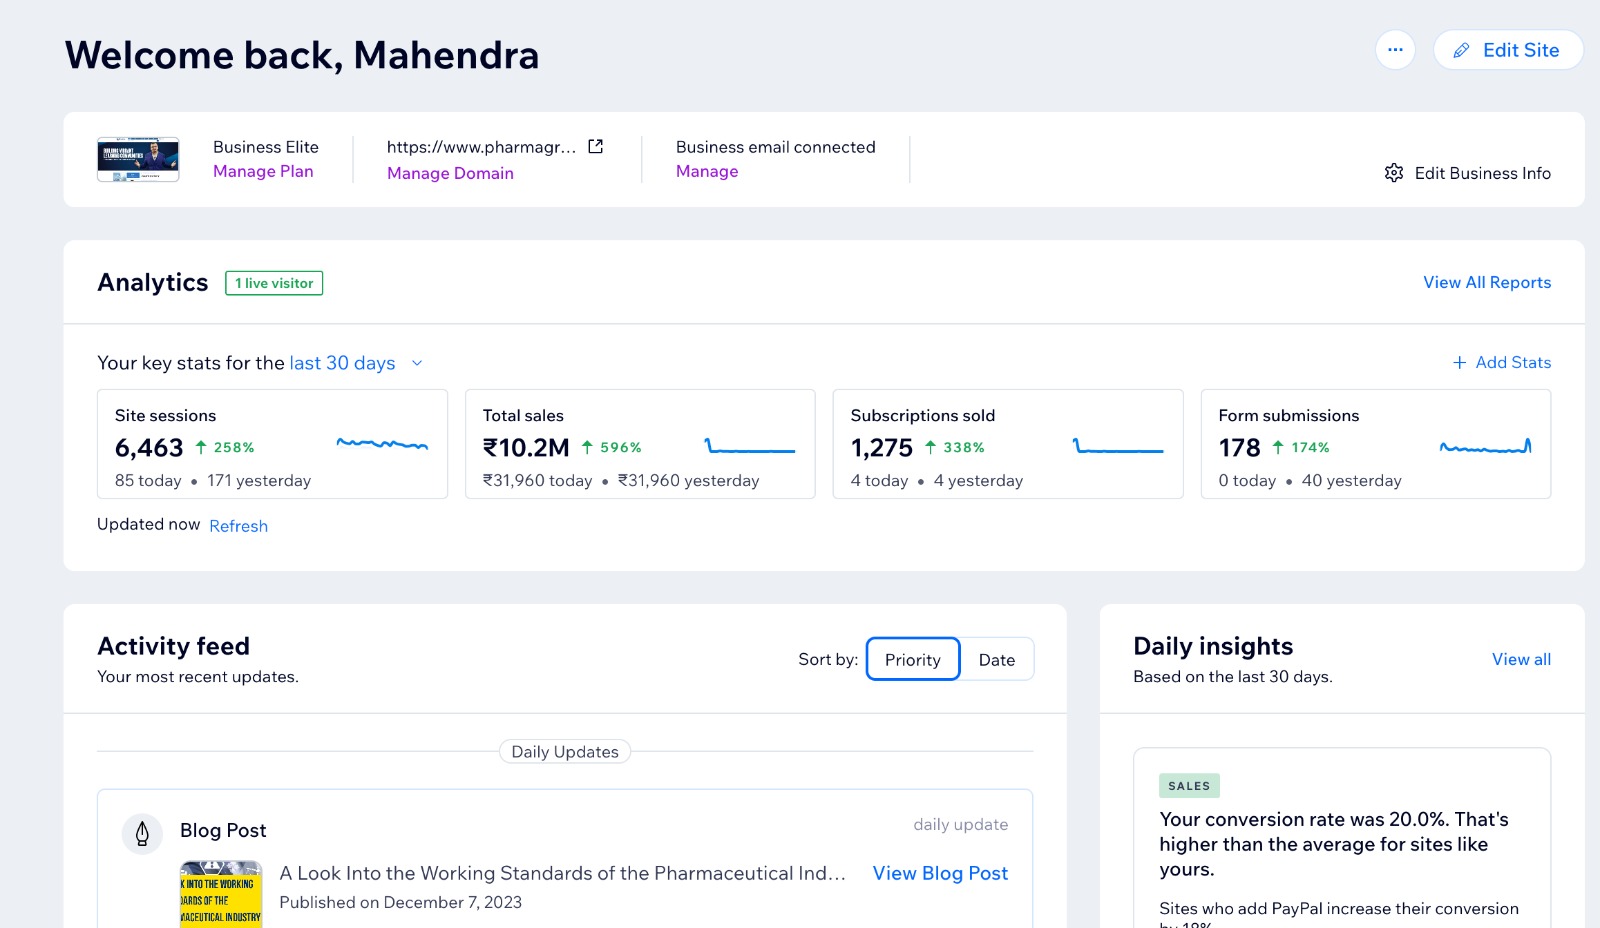Screen dimensions: 1600x928
Task: Open the three-dots more actions menu
Action: [1395, 50]
